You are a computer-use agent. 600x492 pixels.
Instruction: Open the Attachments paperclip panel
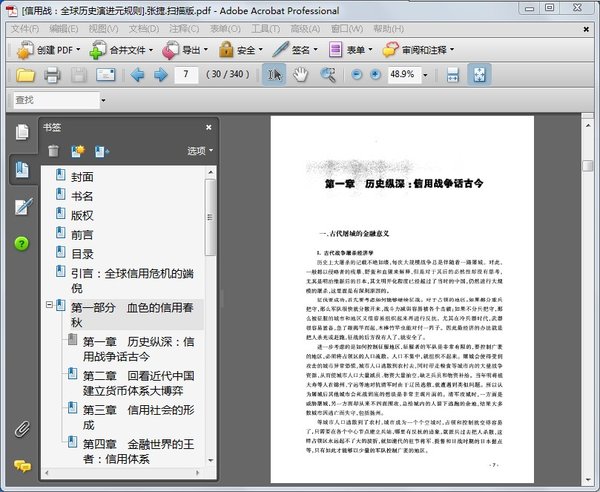pyautogui.click(x=22, y=430)
